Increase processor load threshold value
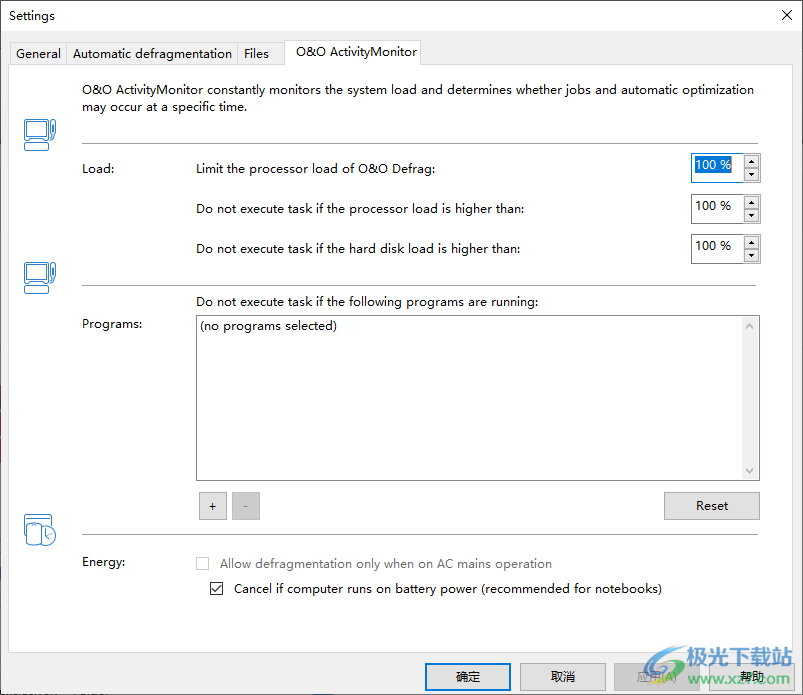 (x=752, y=202)
